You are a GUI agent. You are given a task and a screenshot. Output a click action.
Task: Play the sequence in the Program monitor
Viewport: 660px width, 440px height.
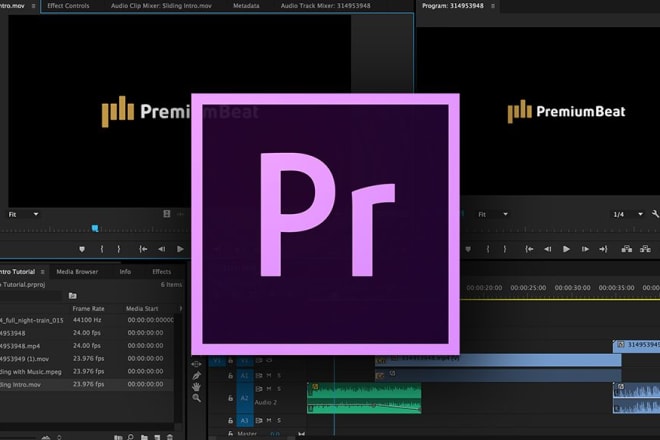pos(567,249)
